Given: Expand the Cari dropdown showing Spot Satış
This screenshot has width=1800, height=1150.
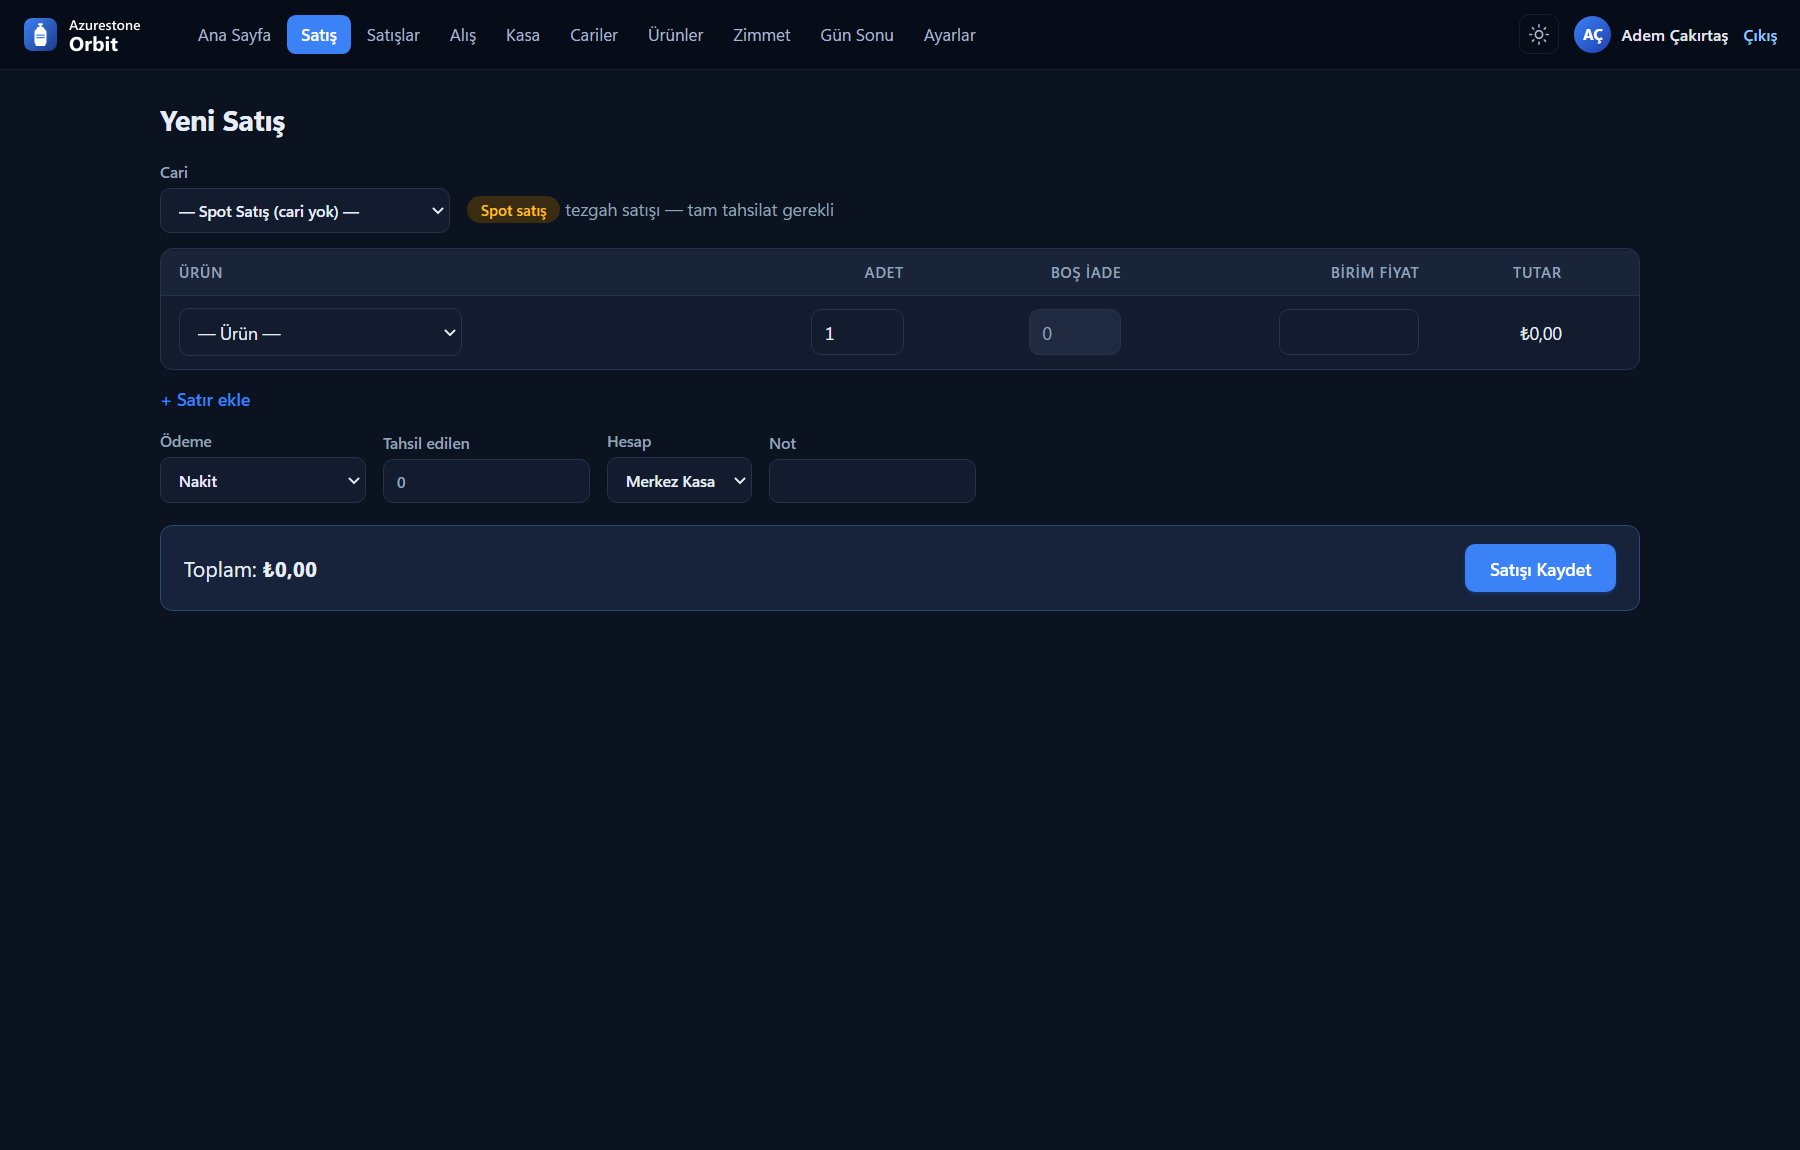Looking at the screenshot, I should [305, 211].
